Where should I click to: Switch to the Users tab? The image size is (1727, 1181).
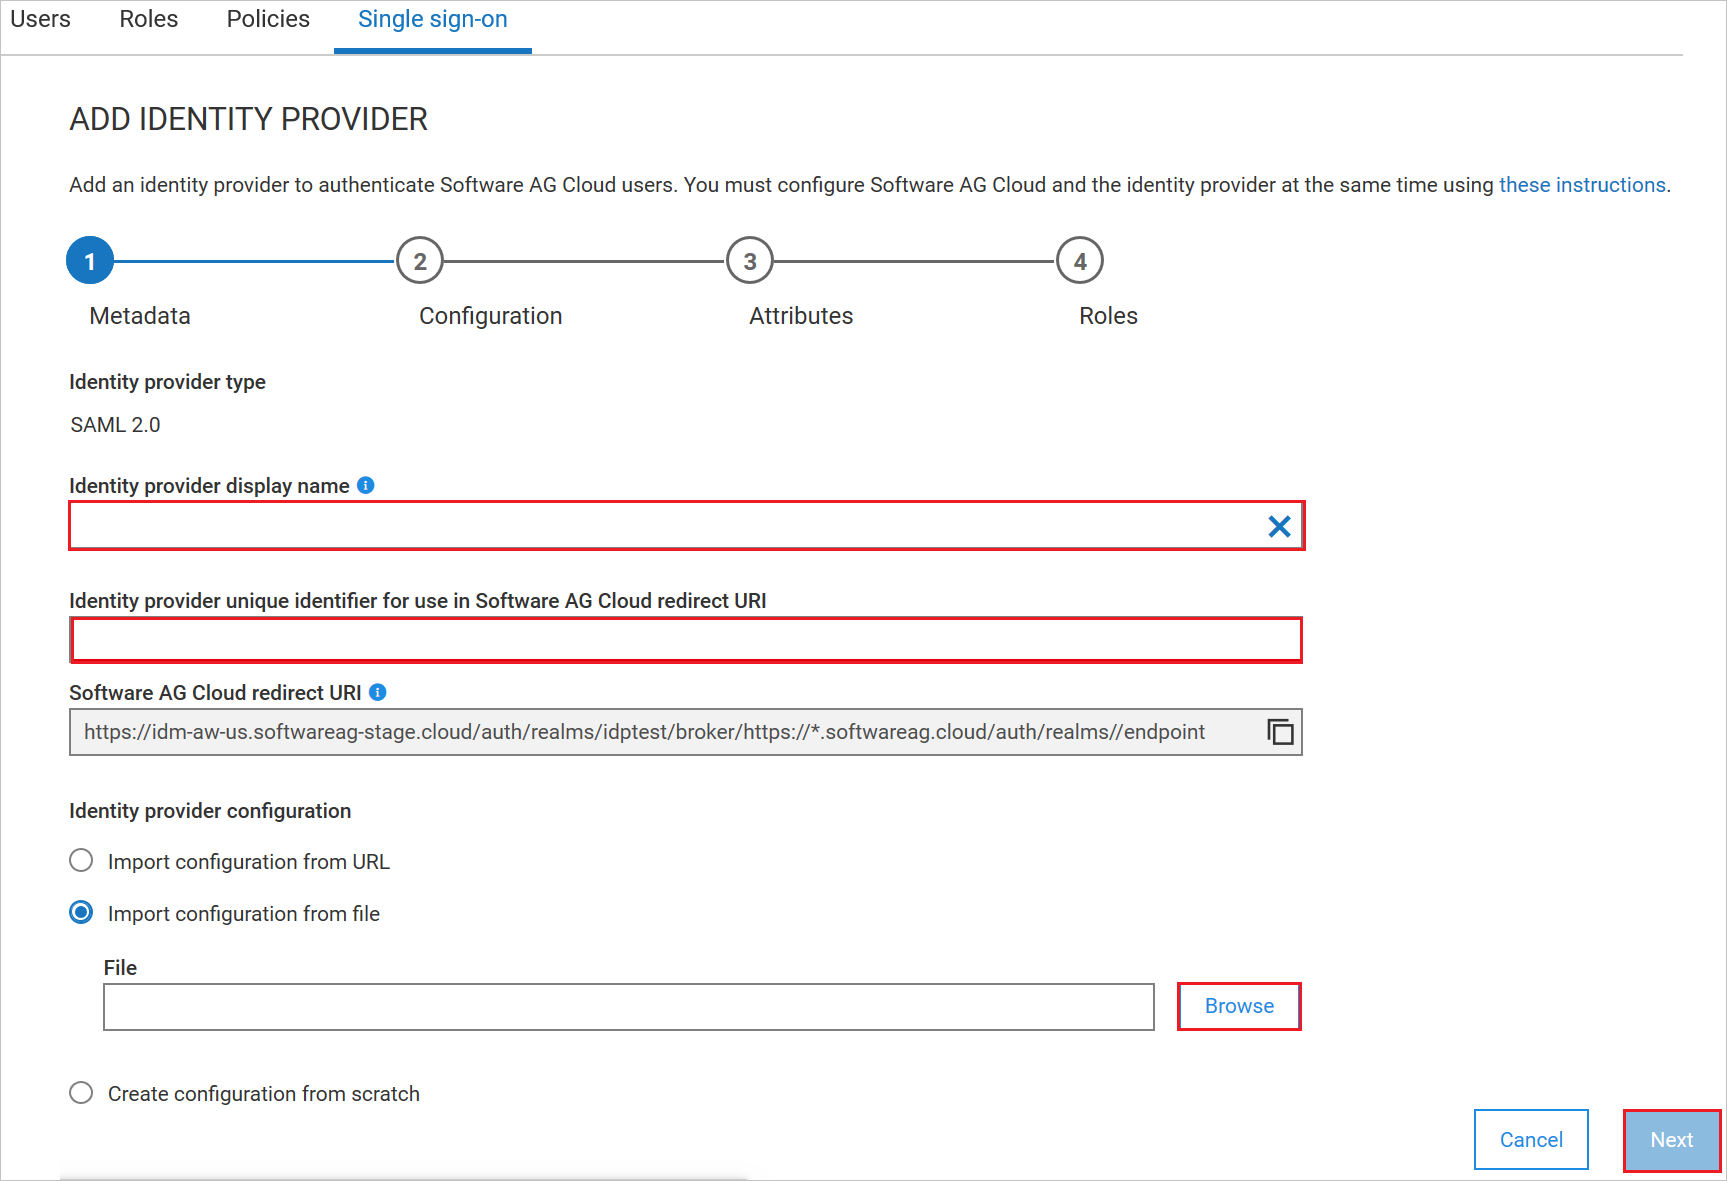[40, 19]
